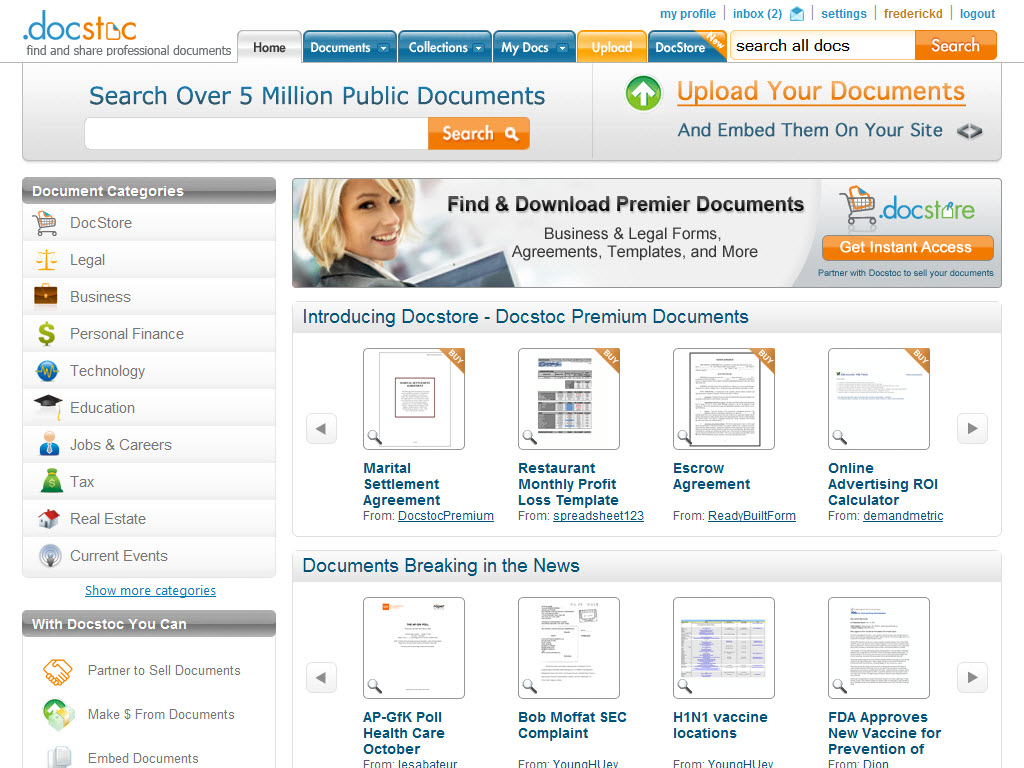Viewport: 1024px width, 768px height.
Task: Open the inbox envelope icon
Action: (x=796, y=13)
